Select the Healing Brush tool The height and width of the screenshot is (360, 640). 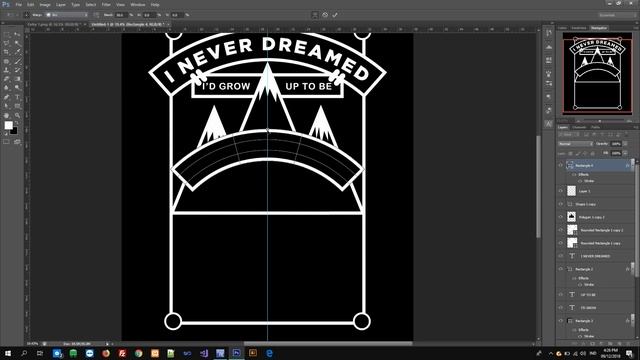click(7, 61)
